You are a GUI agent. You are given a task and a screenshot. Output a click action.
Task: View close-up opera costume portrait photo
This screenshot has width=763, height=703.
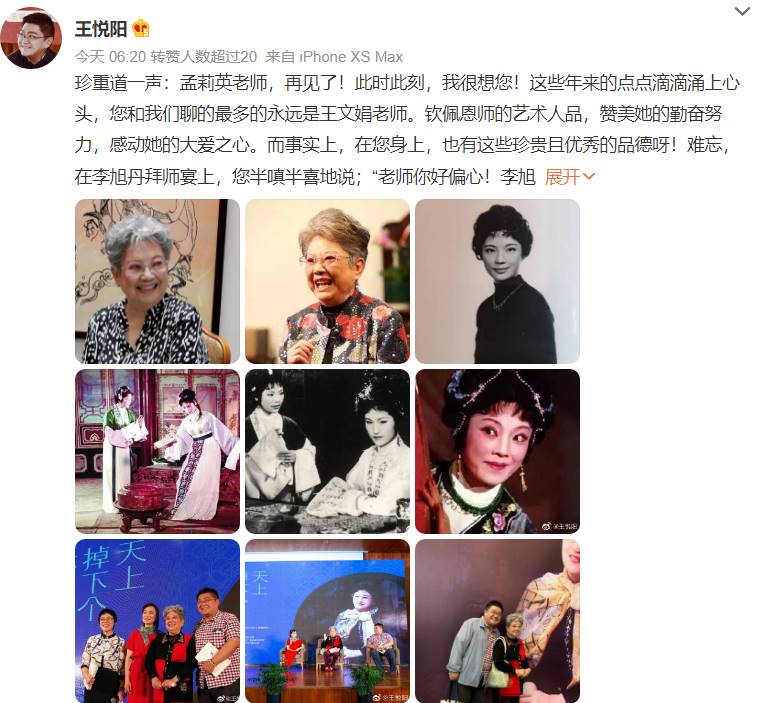[x=497, y=451]
